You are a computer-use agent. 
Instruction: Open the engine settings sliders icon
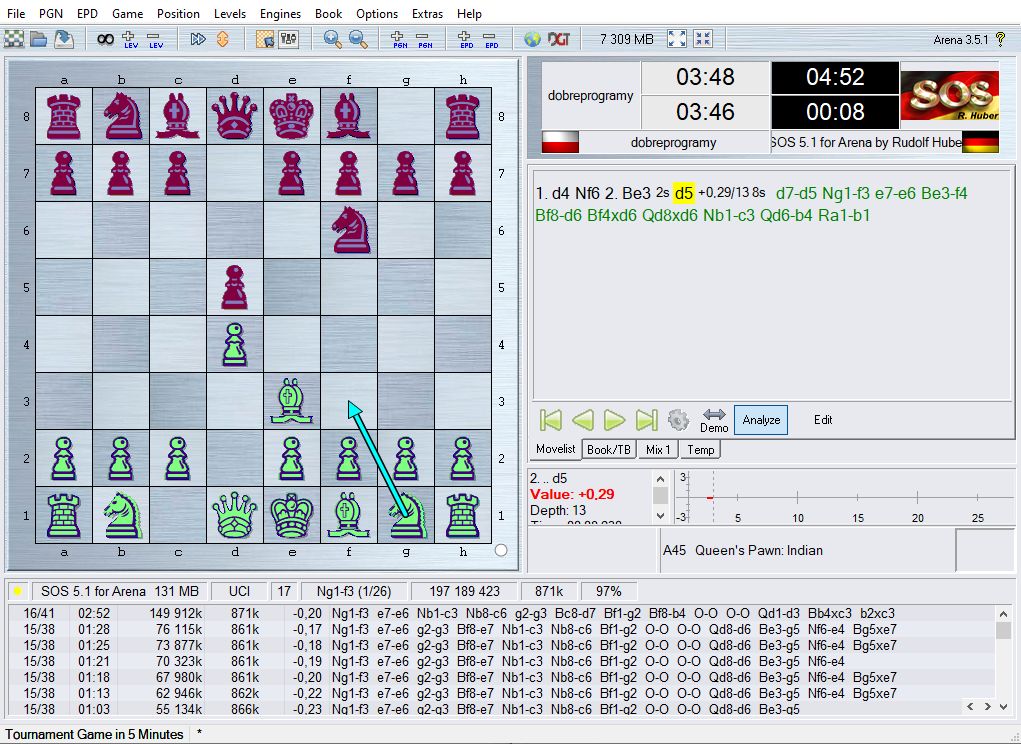[x=289, y=40]
